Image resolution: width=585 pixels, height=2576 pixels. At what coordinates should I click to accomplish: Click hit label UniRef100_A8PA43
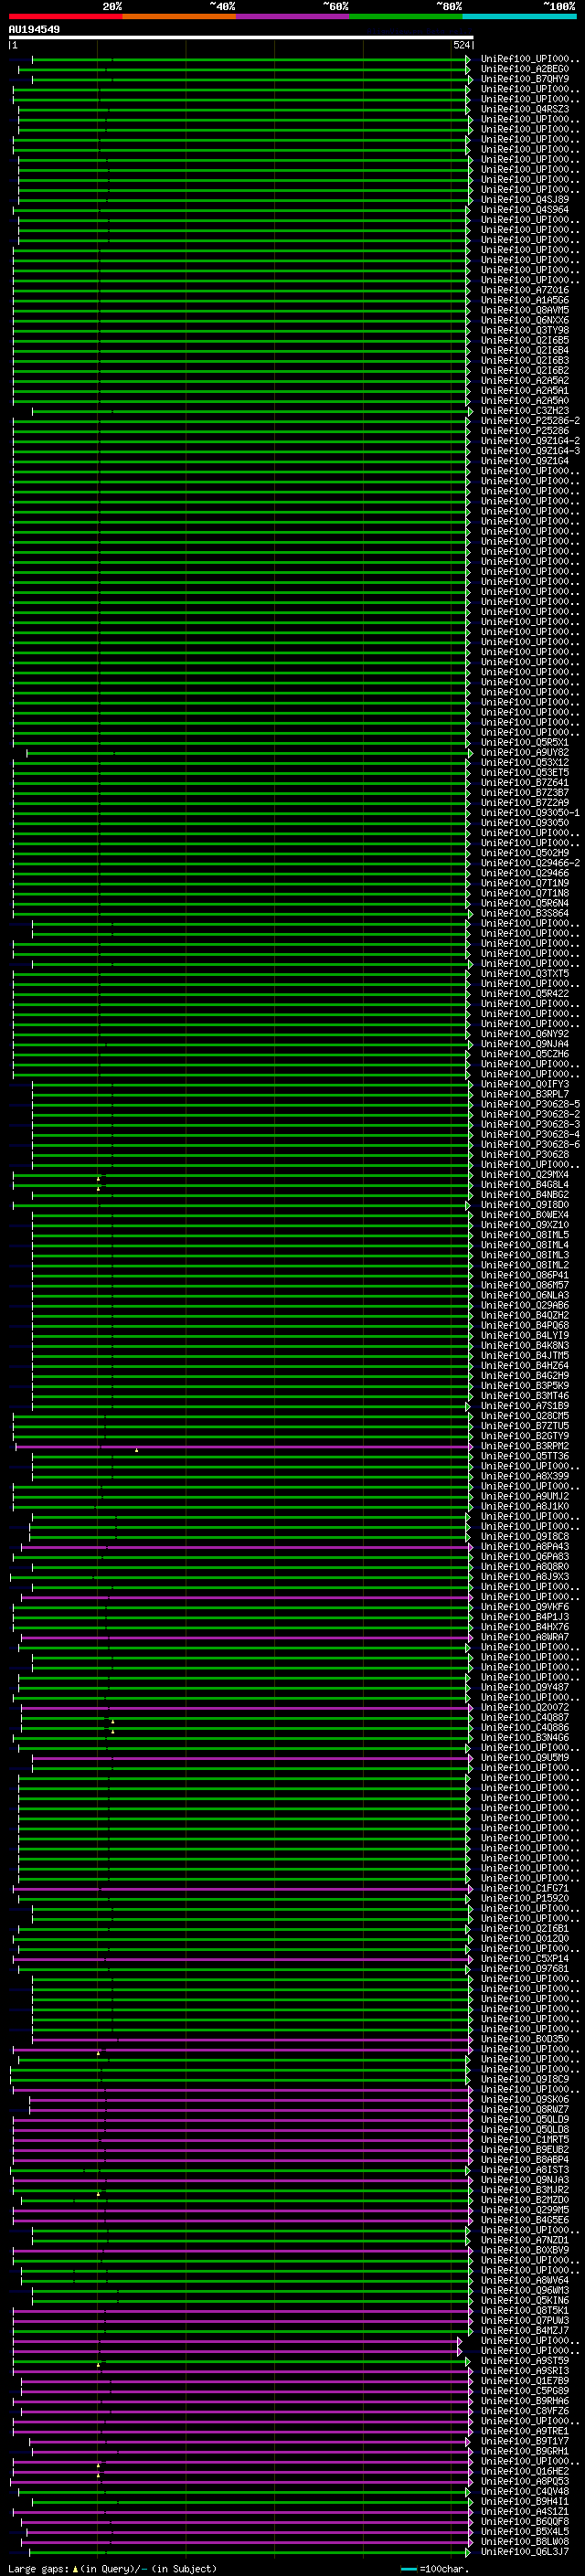point(525,1547)
